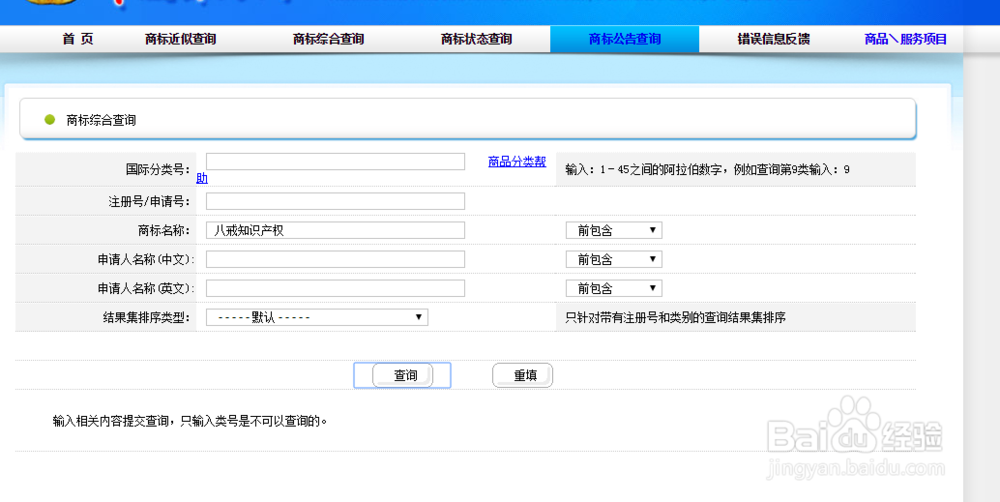Screen dimensions: 1000x502
Task: Open the 错误信息反馈 tab
Action: (x=774, y=39)
